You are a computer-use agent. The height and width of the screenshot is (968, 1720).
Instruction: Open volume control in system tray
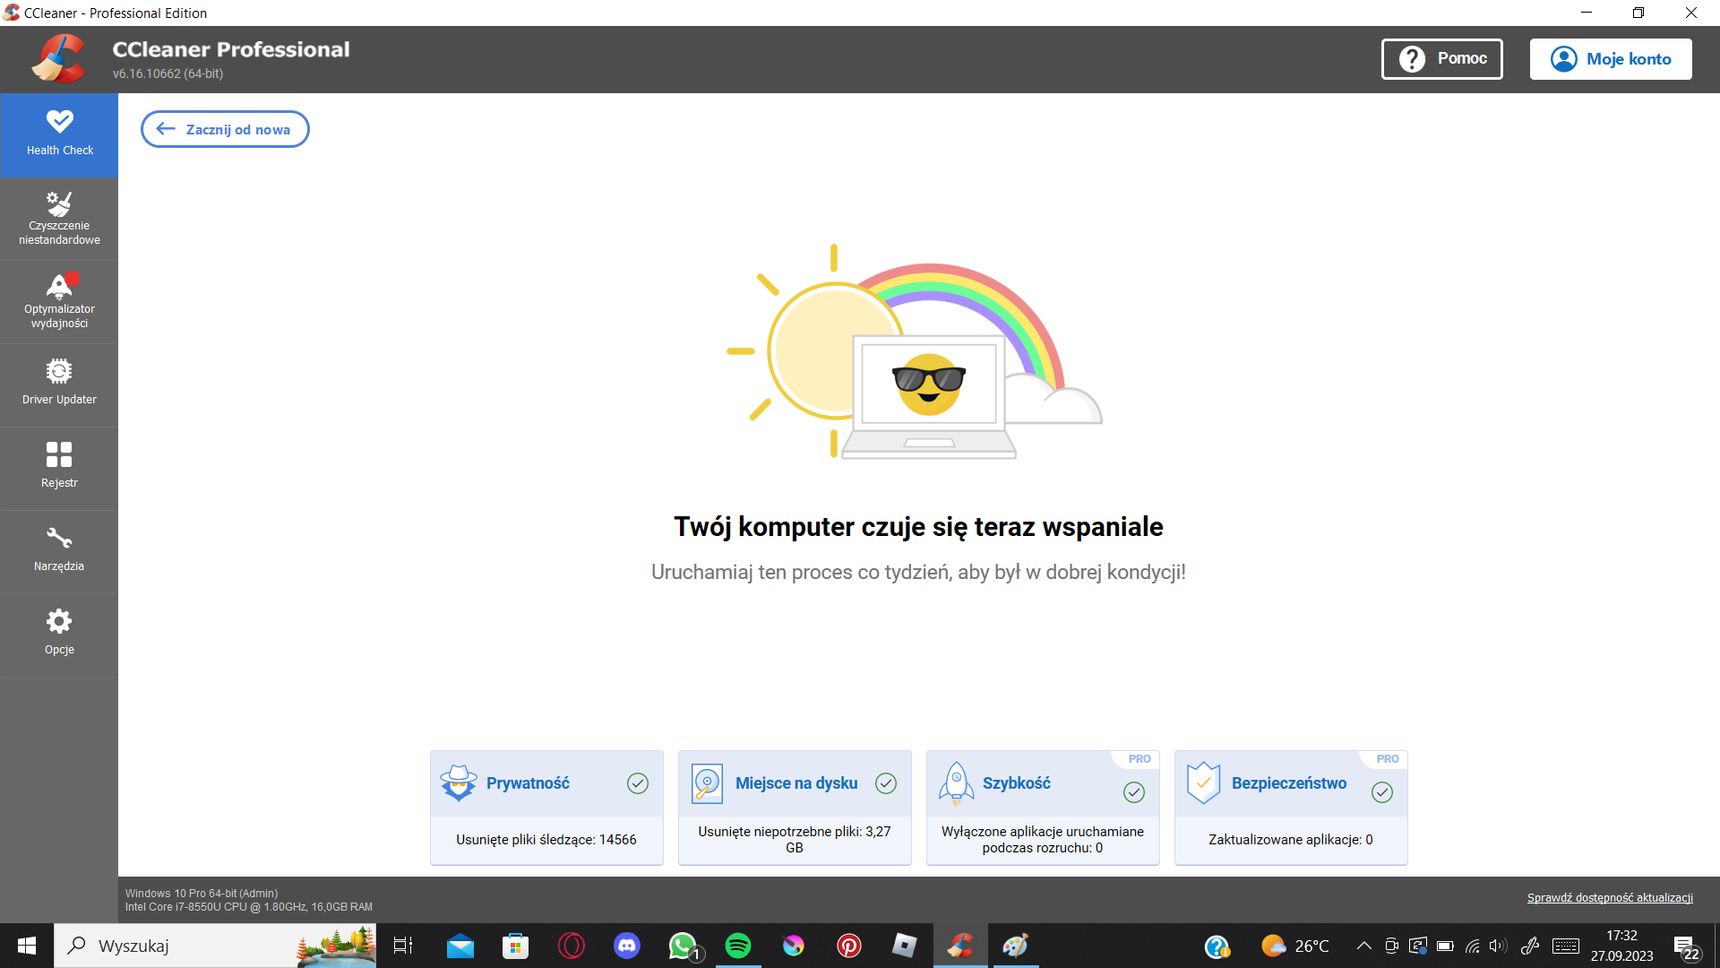(x=1497, y=946)
